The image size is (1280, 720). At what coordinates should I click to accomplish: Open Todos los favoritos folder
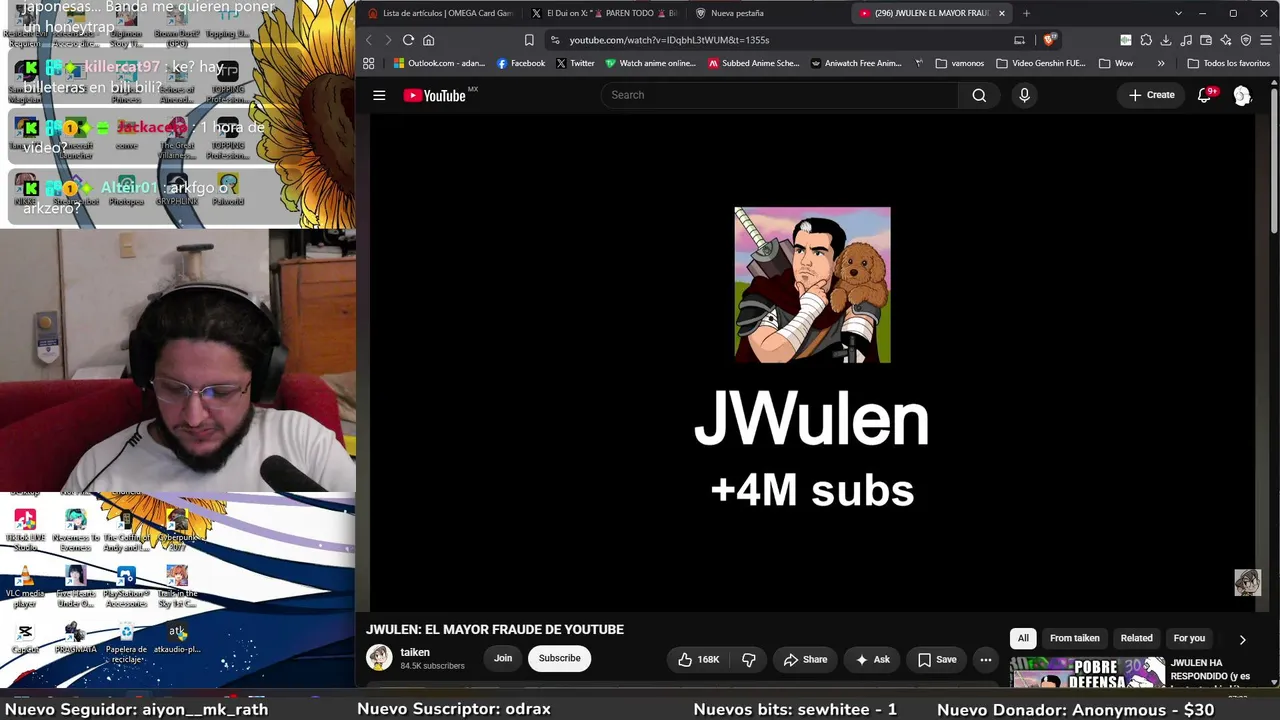[x=1228, y=63]
